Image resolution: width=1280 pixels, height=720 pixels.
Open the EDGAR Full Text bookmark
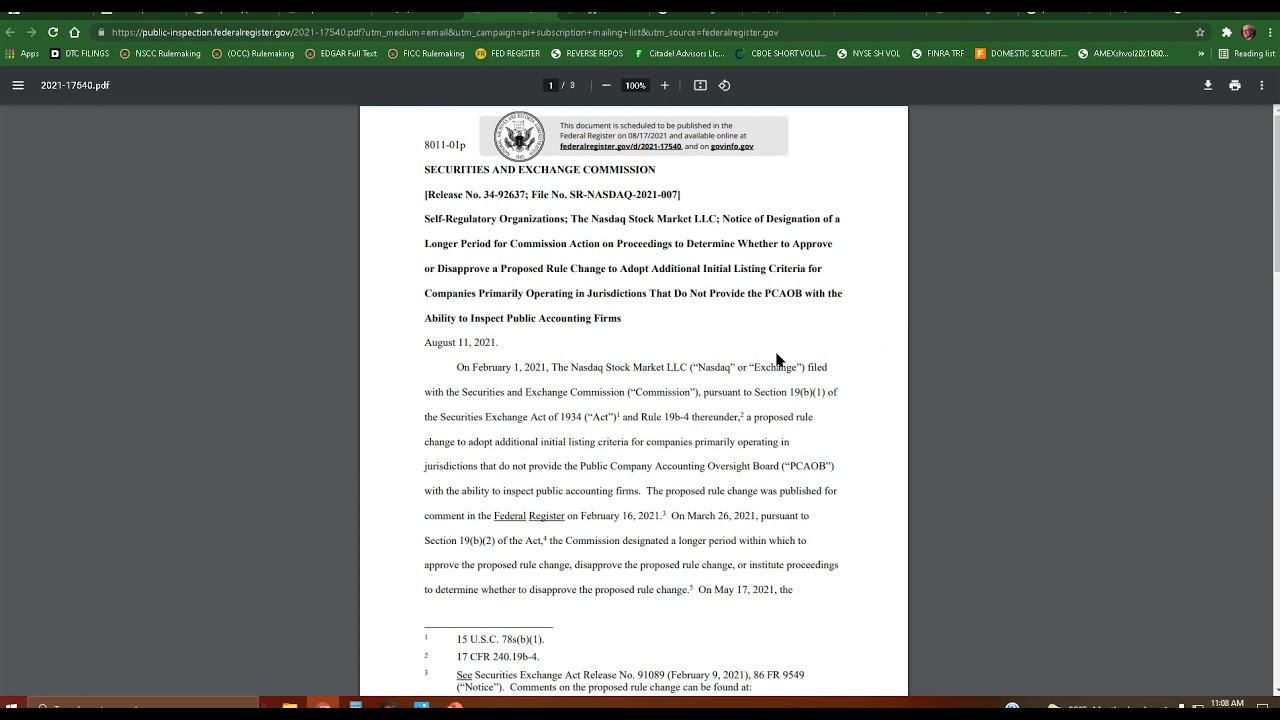pyautogui.click(x=341, y=54)
